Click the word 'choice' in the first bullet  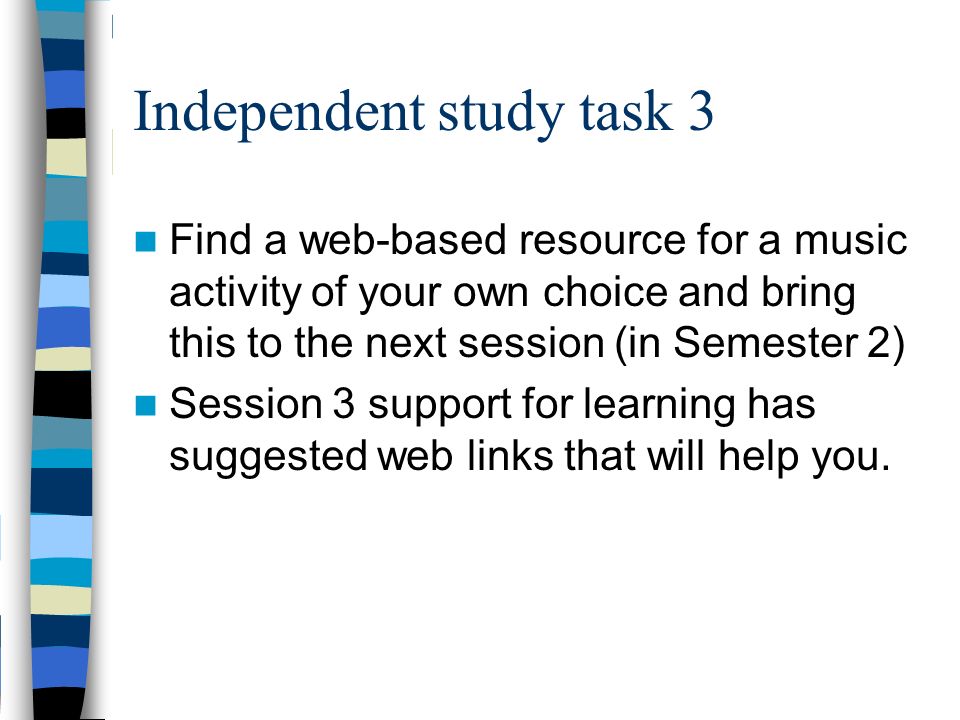(x=604, y=291)
